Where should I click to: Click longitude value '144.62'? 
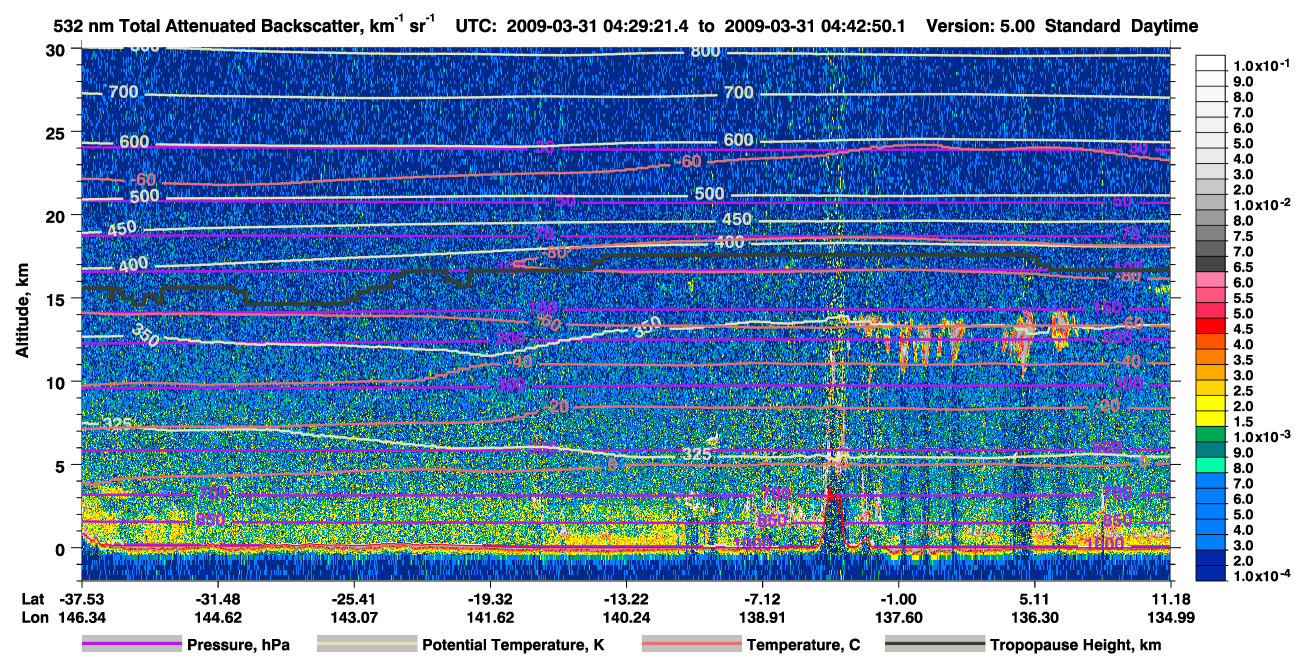(217, 617)
